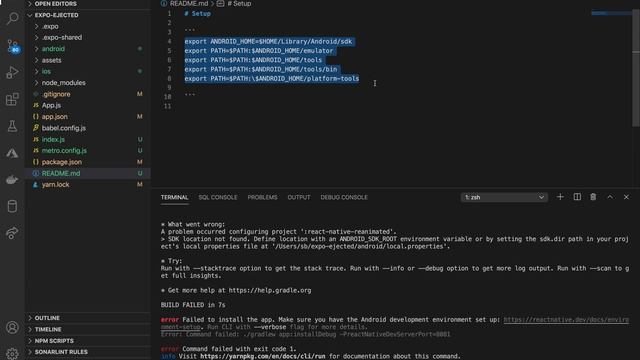
Task: Expand the SONARLINT RULES section
Action: (x=88, y=352)
